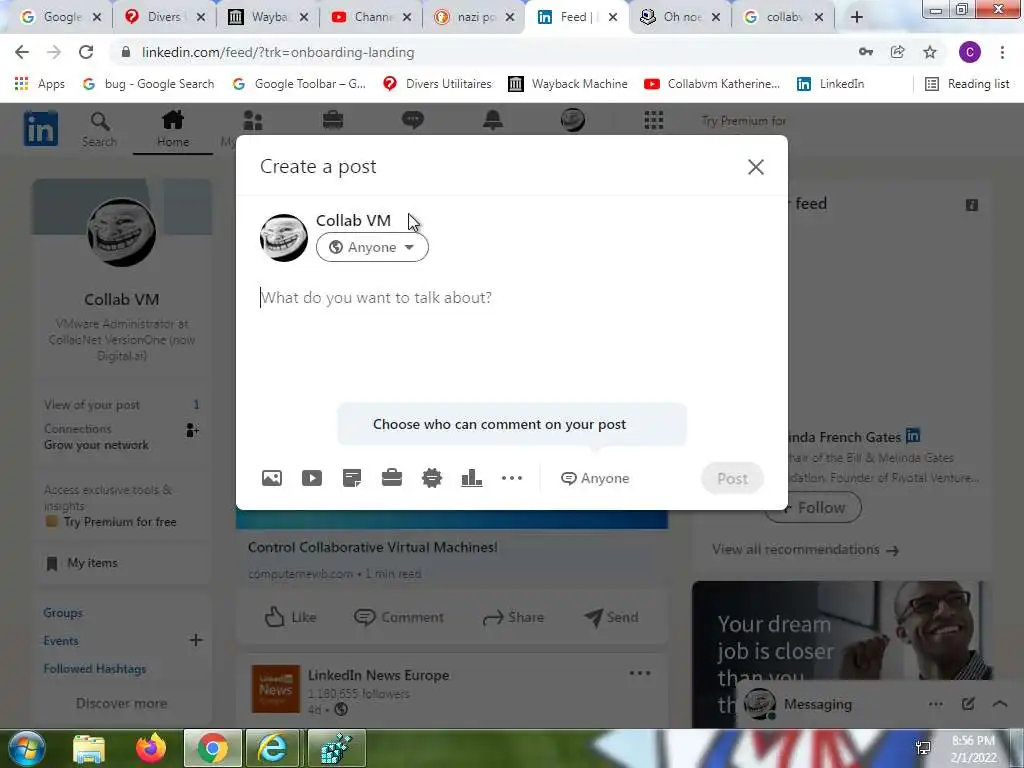Switch to the Divers browser tab
Image resolution: width=1024 pixels, height=768 pixels.
click(165, 17)
